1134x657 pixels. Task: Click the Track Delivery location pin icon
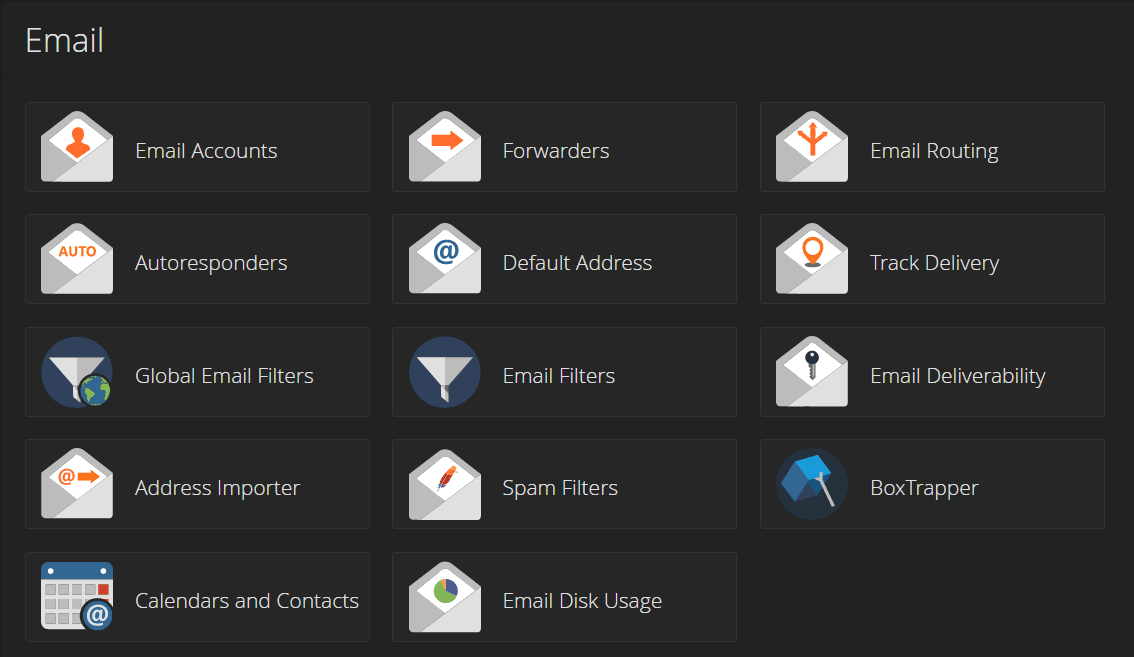pyautogui.click(x=812, y=259)
